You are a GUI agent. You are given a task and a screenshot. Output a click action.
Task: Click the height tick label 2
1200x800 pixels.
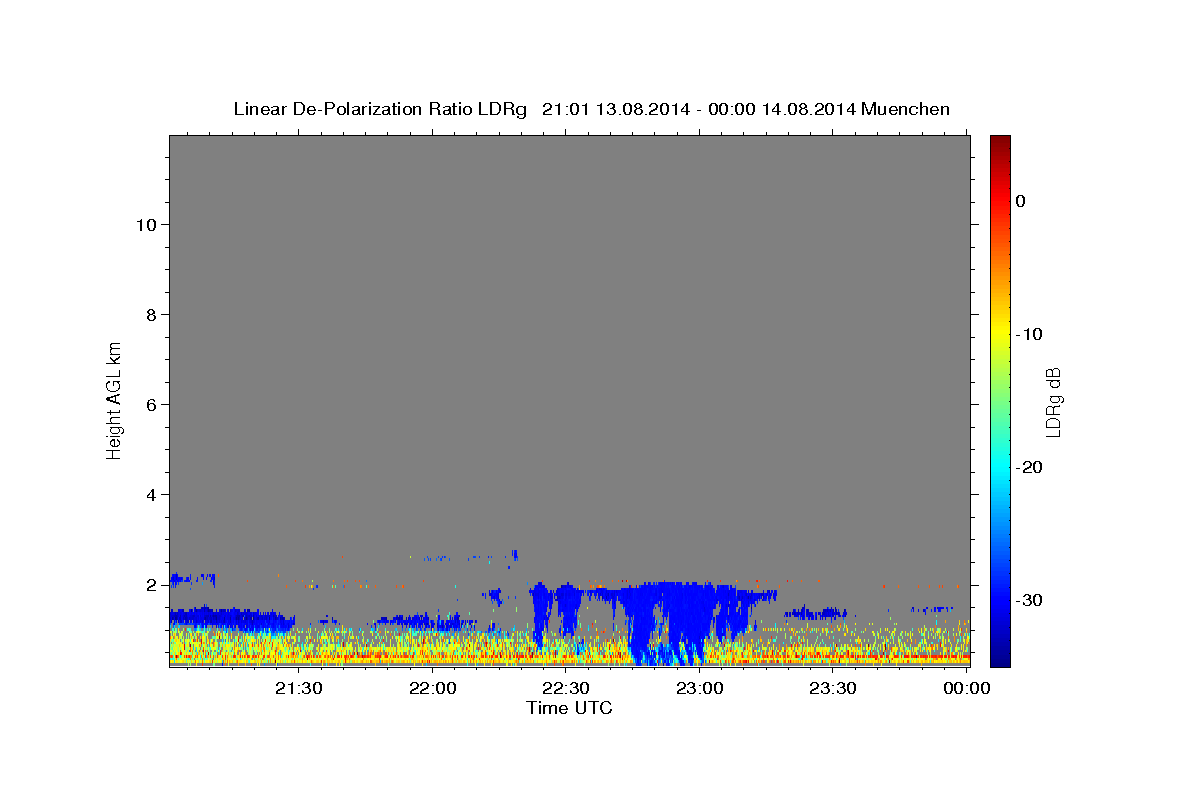(151, 585)
